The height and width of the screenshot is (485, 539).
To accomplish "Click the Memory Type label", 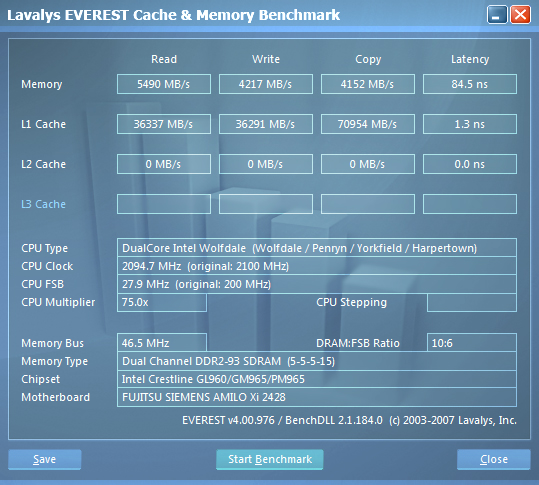I will pos(54,361).
